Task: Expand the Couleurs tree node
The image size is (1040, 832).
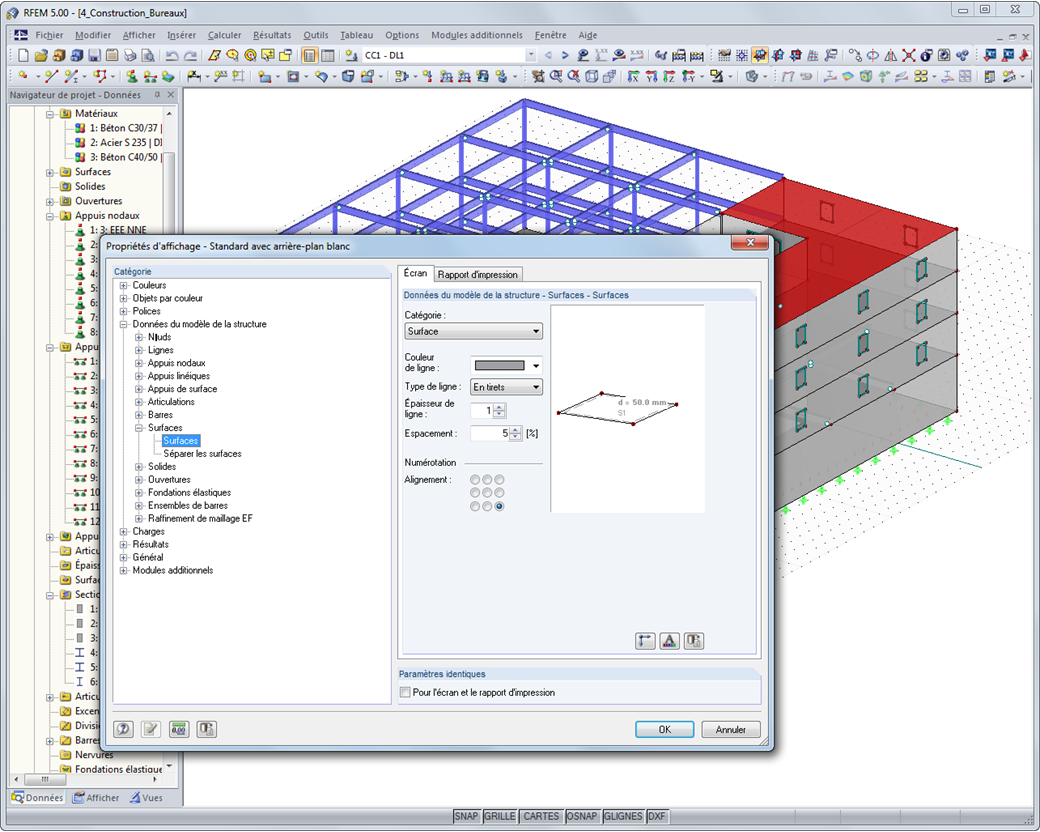Action: click(123, 285)
